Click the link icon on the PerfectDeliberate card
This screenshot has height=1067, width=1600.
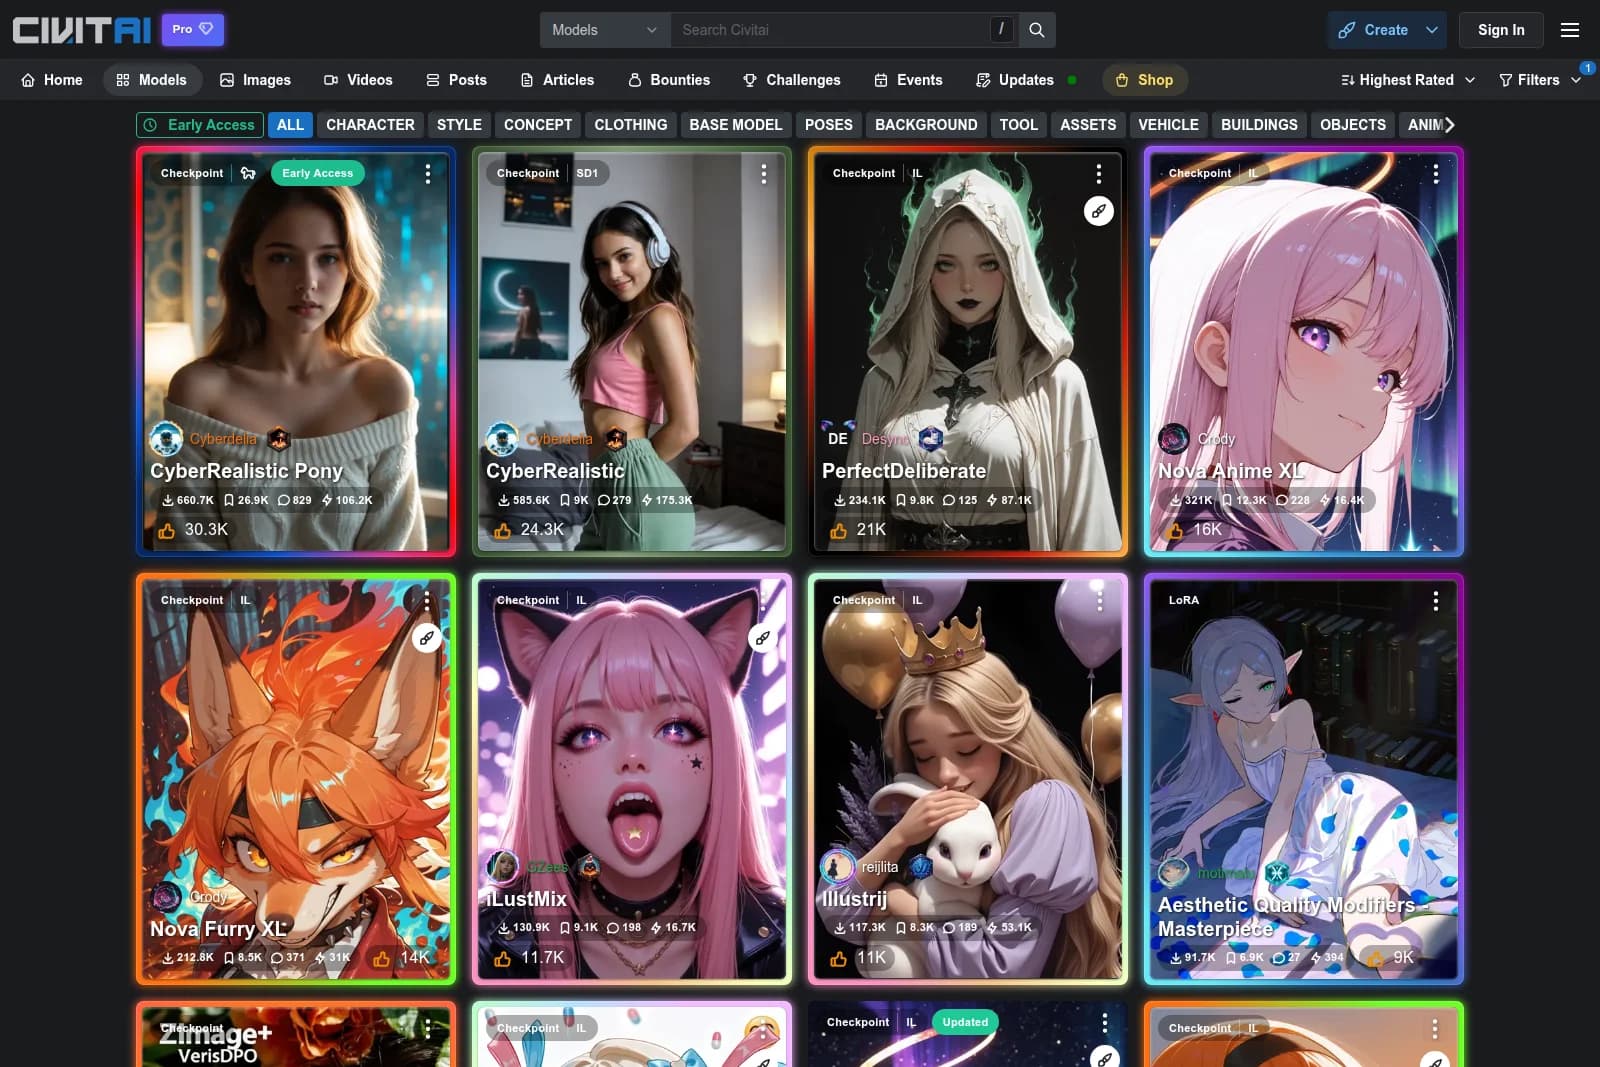click(1099, 211)
